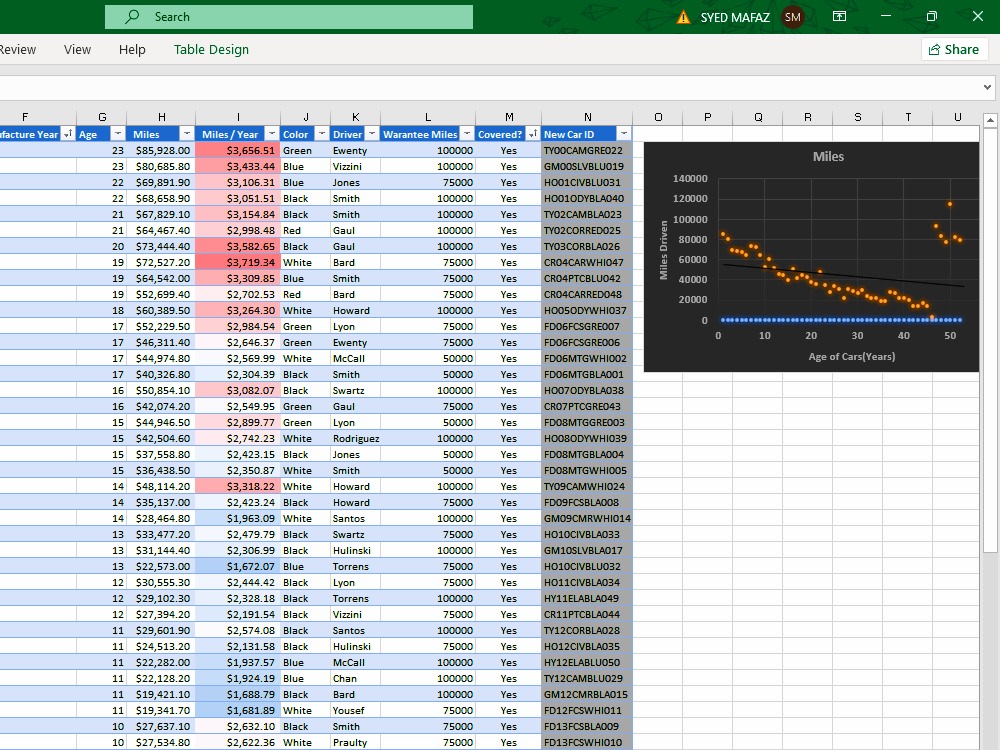Viewport: 1000px width, 750px height.
Task: Switch to the Table Design tab
Action: [x=211, y=49]
